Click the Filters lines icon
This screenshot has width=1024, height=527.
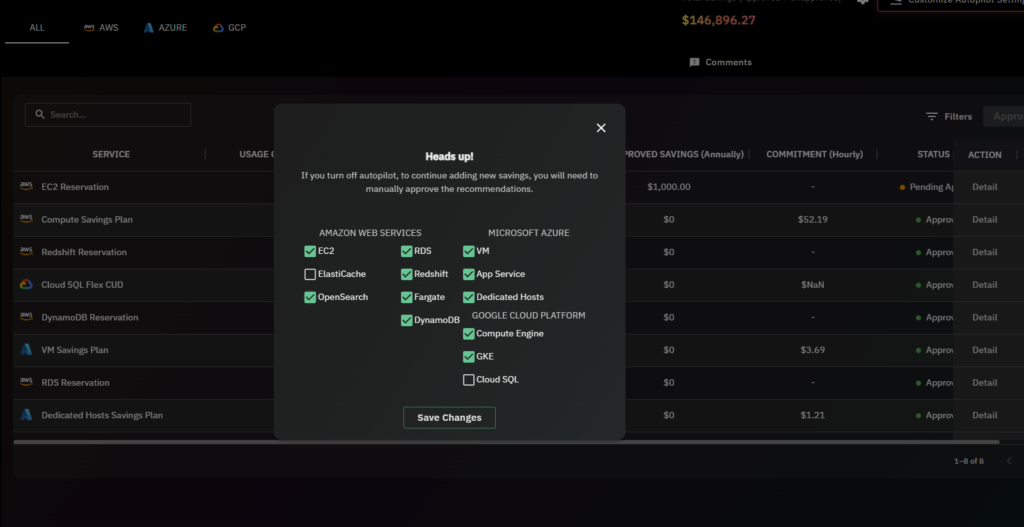[x=932, y=116]
